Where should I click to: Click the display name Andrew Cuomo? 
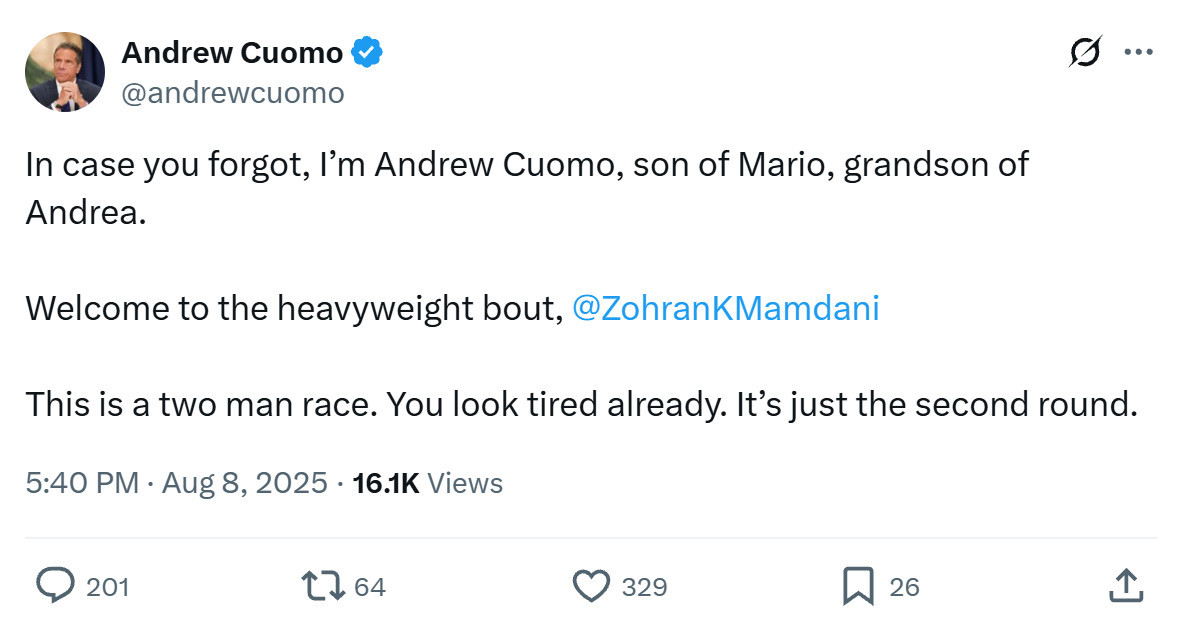232,53
